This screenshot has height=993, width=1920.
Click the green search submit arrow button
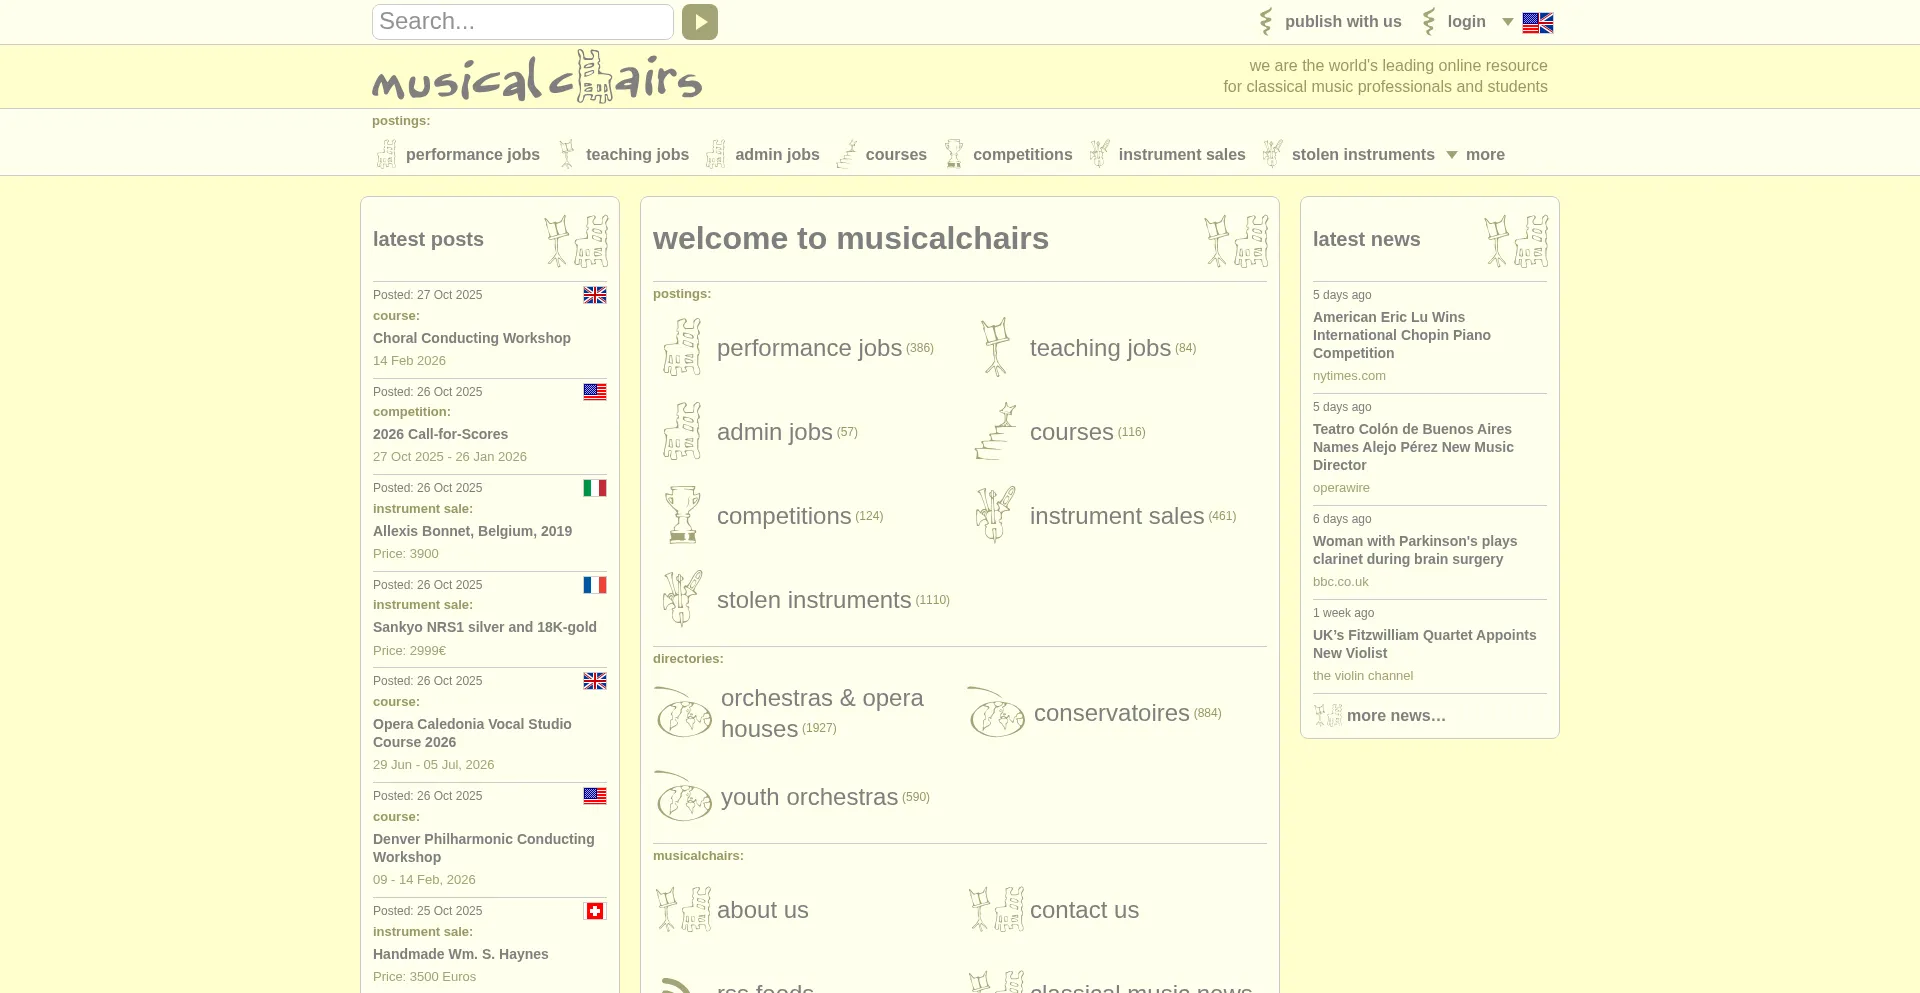pos(699,22)
